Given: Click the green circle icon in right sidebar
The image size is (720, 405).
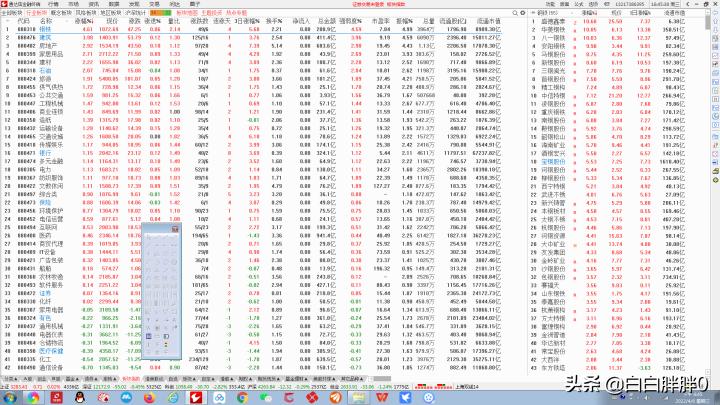Looking at the screenshot, I should point(715,180).
